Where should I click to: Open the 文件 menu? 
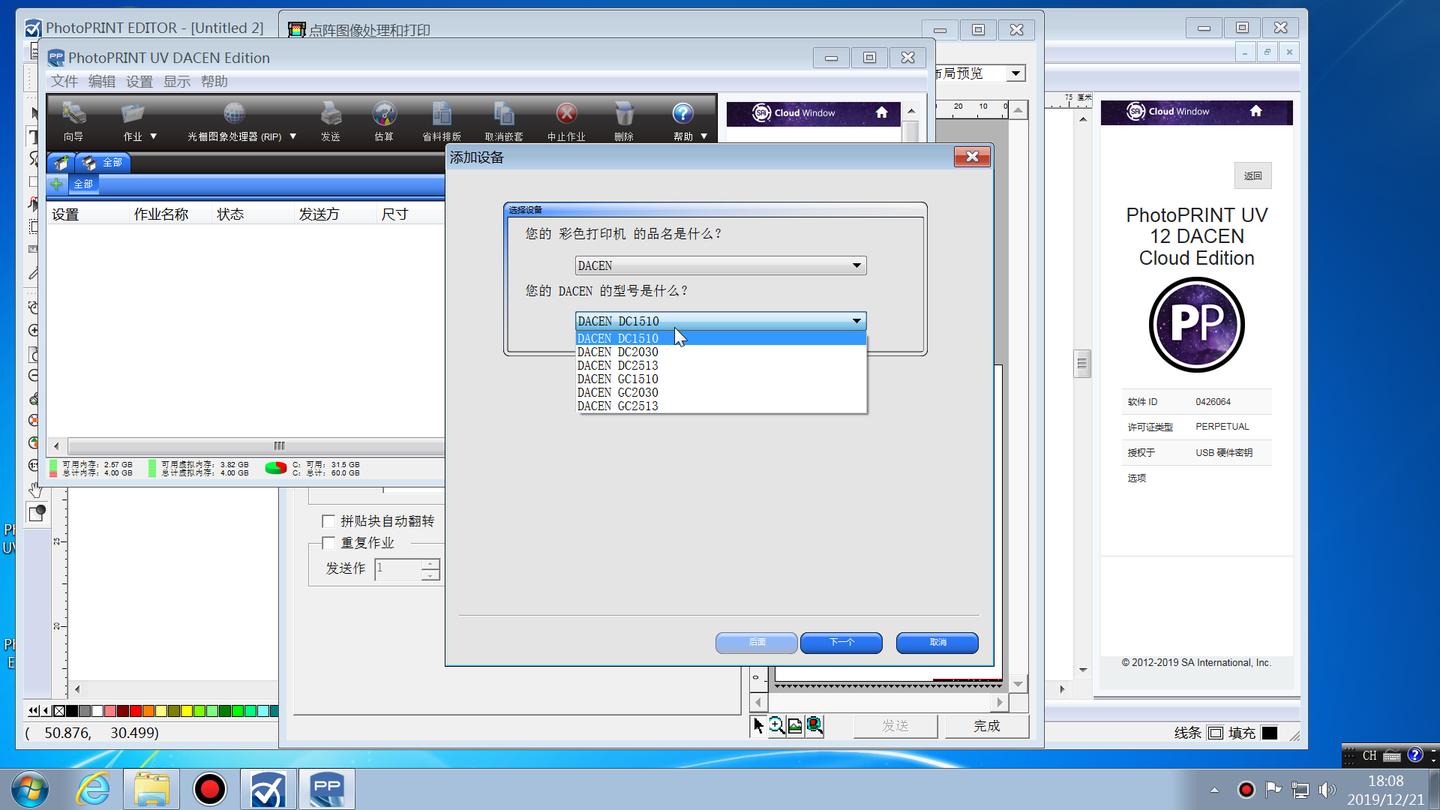64,81
